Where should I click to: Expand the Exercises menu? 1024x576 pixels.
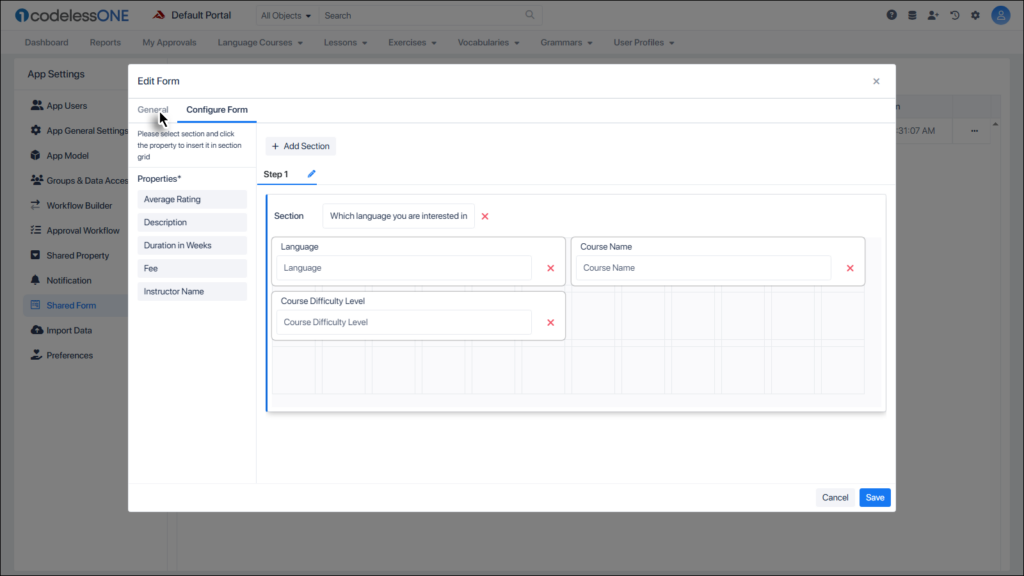pyautogui.click(x=412, y=42)
